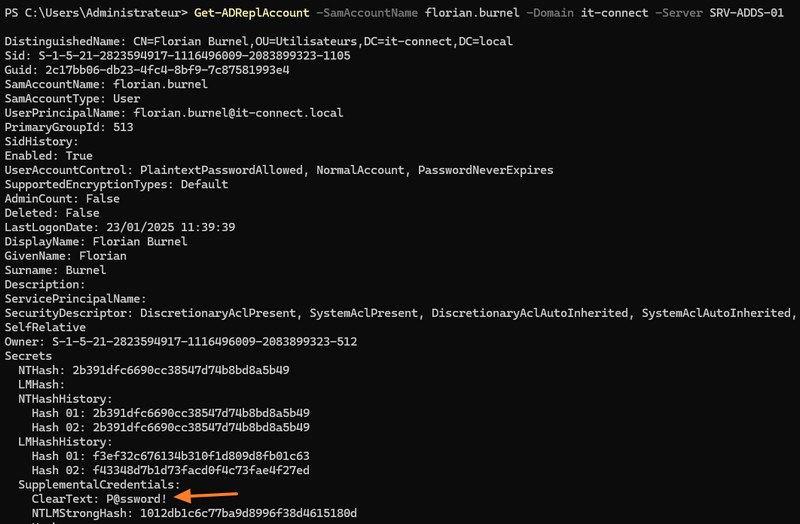Image resolution: width=800 pixels, height=524 pixels.
Task: Click the PrimaryGroupId value 513
Action: [x=123, y=127]
